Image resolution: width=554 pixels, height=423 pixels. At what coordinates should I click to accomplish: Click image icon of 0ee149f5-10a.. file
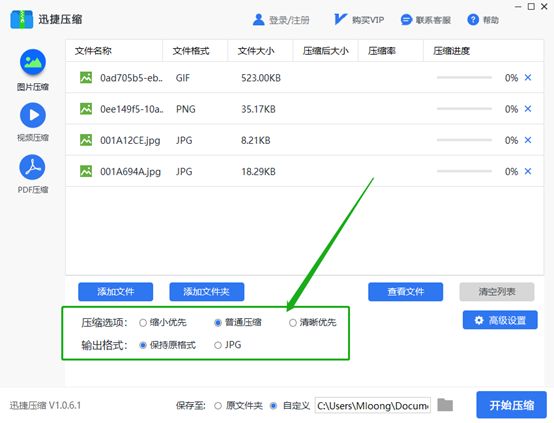pyautogui.click(x=86, y=109)
